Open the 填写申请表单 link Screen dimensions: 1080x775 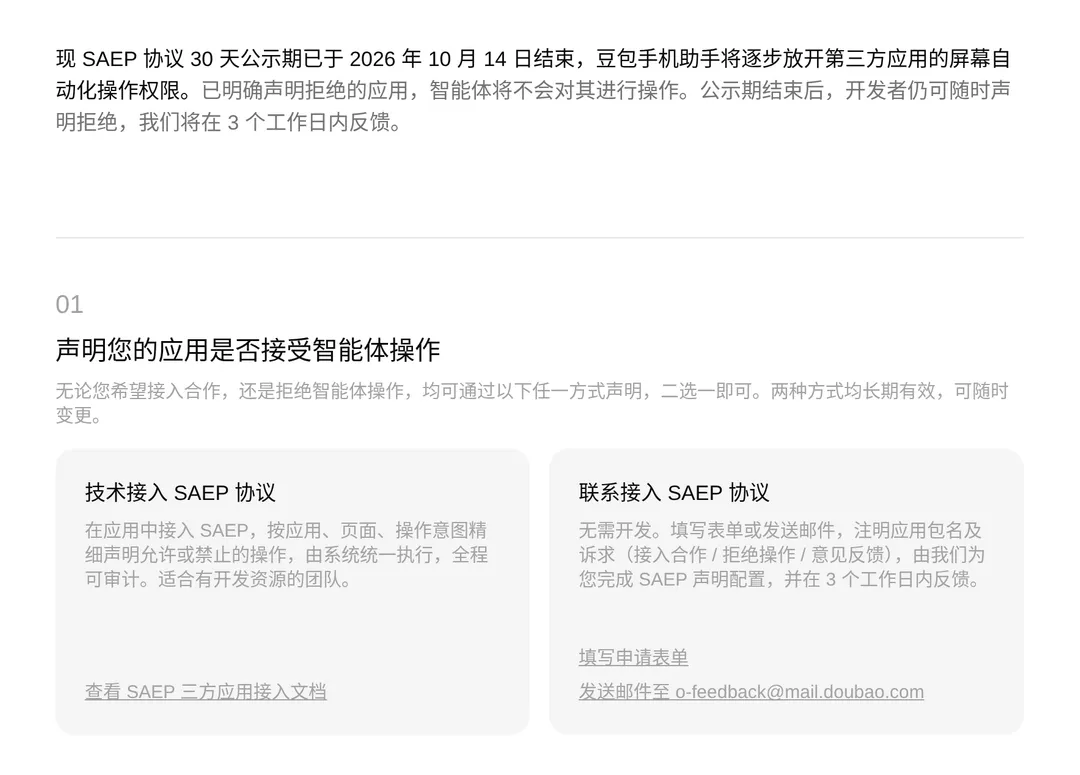click(633, 657)
